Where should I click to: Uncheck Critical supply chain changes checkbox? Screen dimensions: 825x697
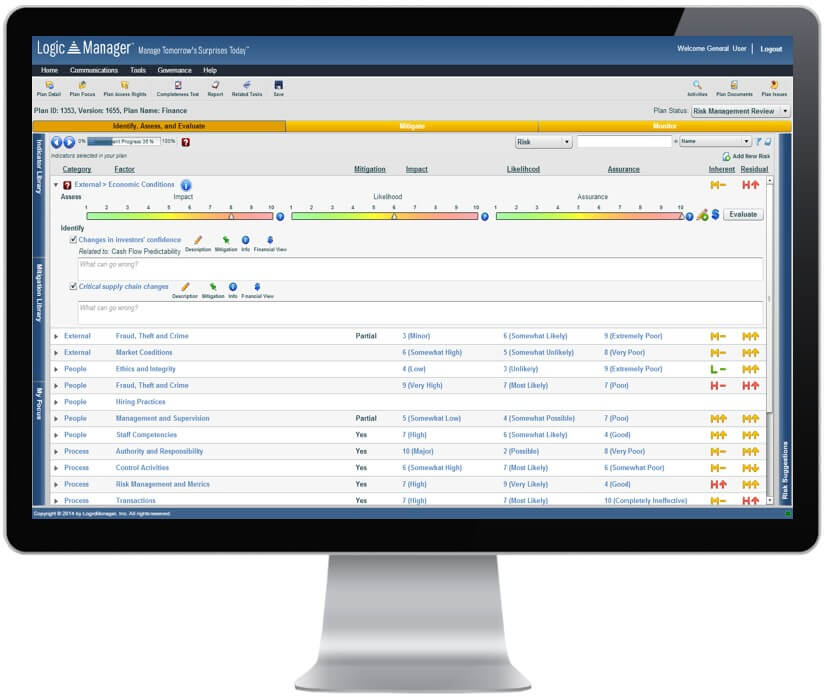(74, 287)
